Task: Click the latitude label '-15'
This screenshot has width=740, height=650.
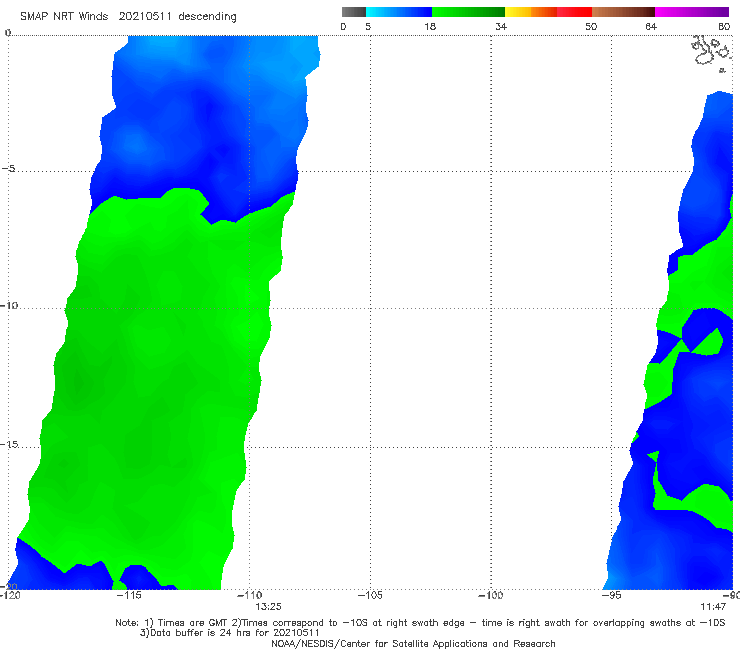Action: click(8, 444)
